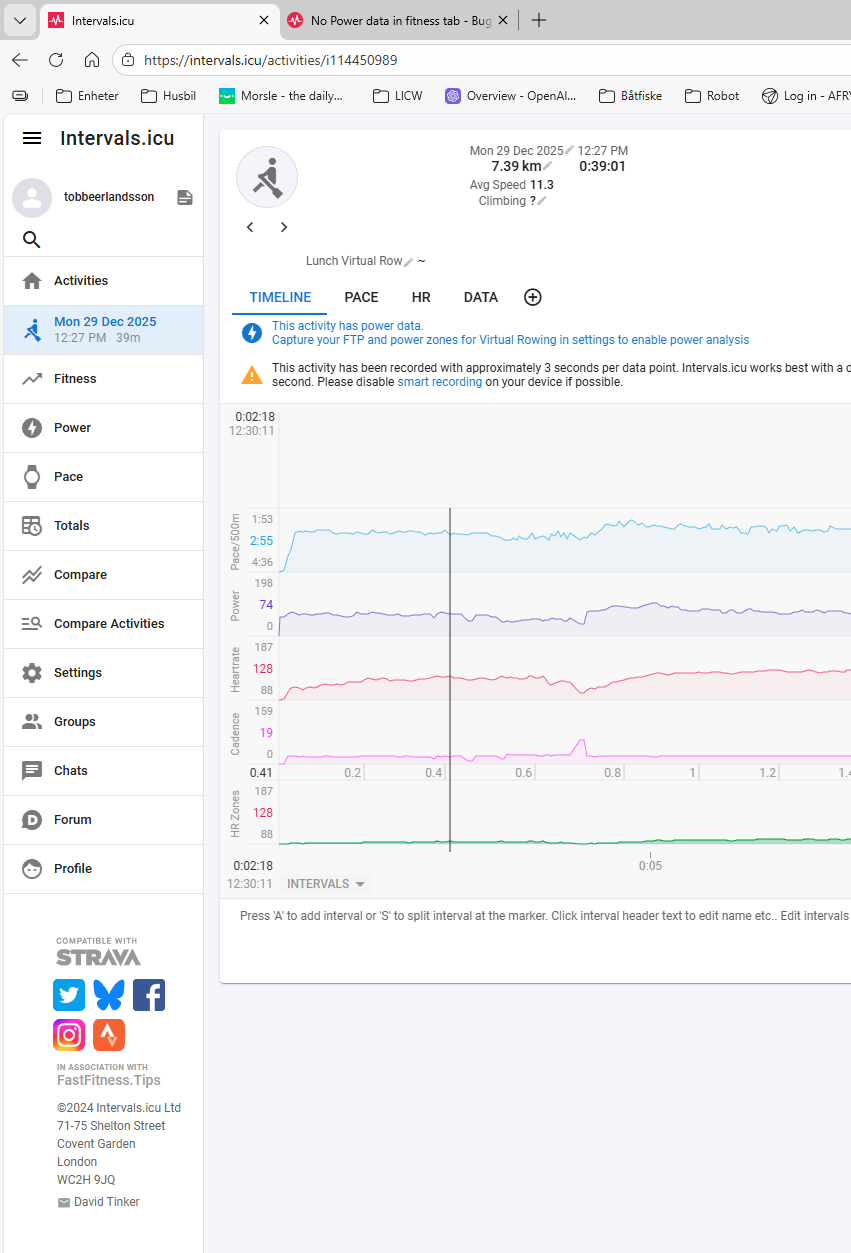Click the plus icon after DATA tab
The width and height of the screenshot is (851, 1253).
click(533, 297)
